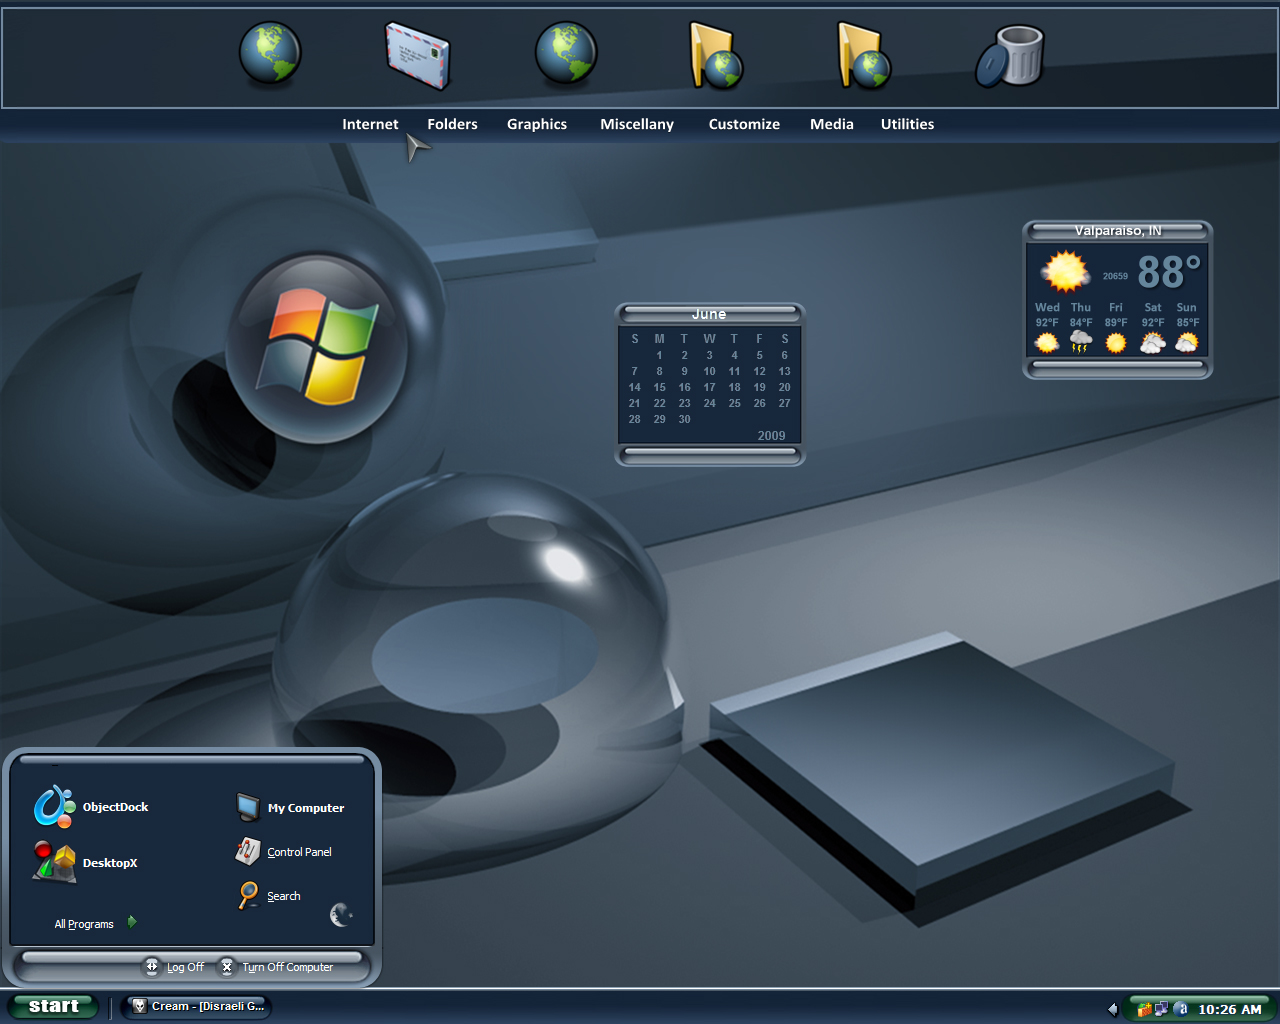Click Thursday's 84°F forecast temperature
This screenshot has height=1024, width=1280.
(1081, 323)
